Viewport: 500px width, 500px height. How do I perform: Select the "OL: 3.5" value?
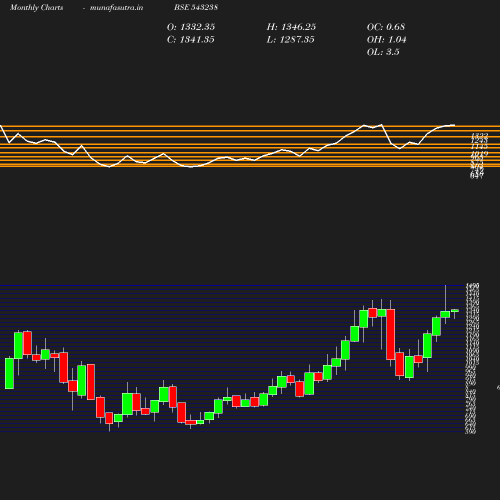(383, 52)
